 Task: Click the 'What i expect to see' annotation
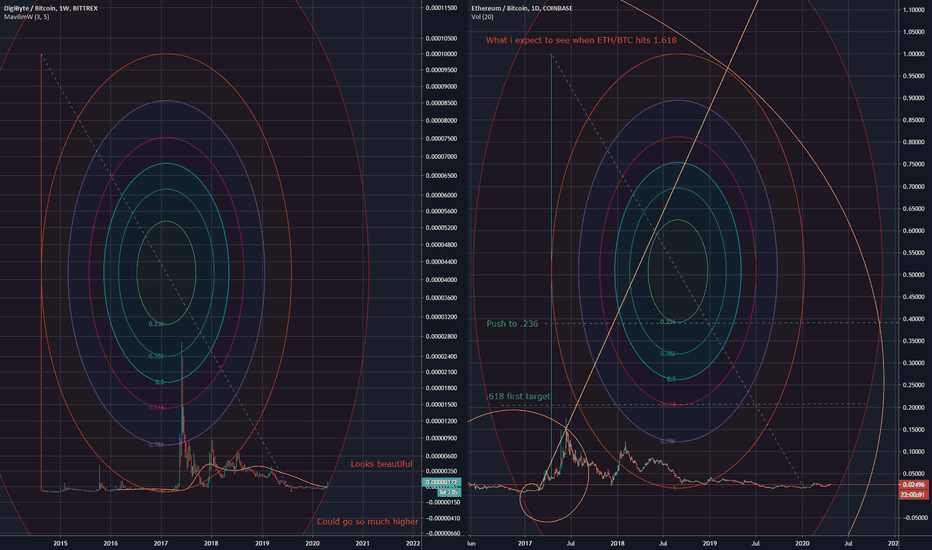click(581, 40)
